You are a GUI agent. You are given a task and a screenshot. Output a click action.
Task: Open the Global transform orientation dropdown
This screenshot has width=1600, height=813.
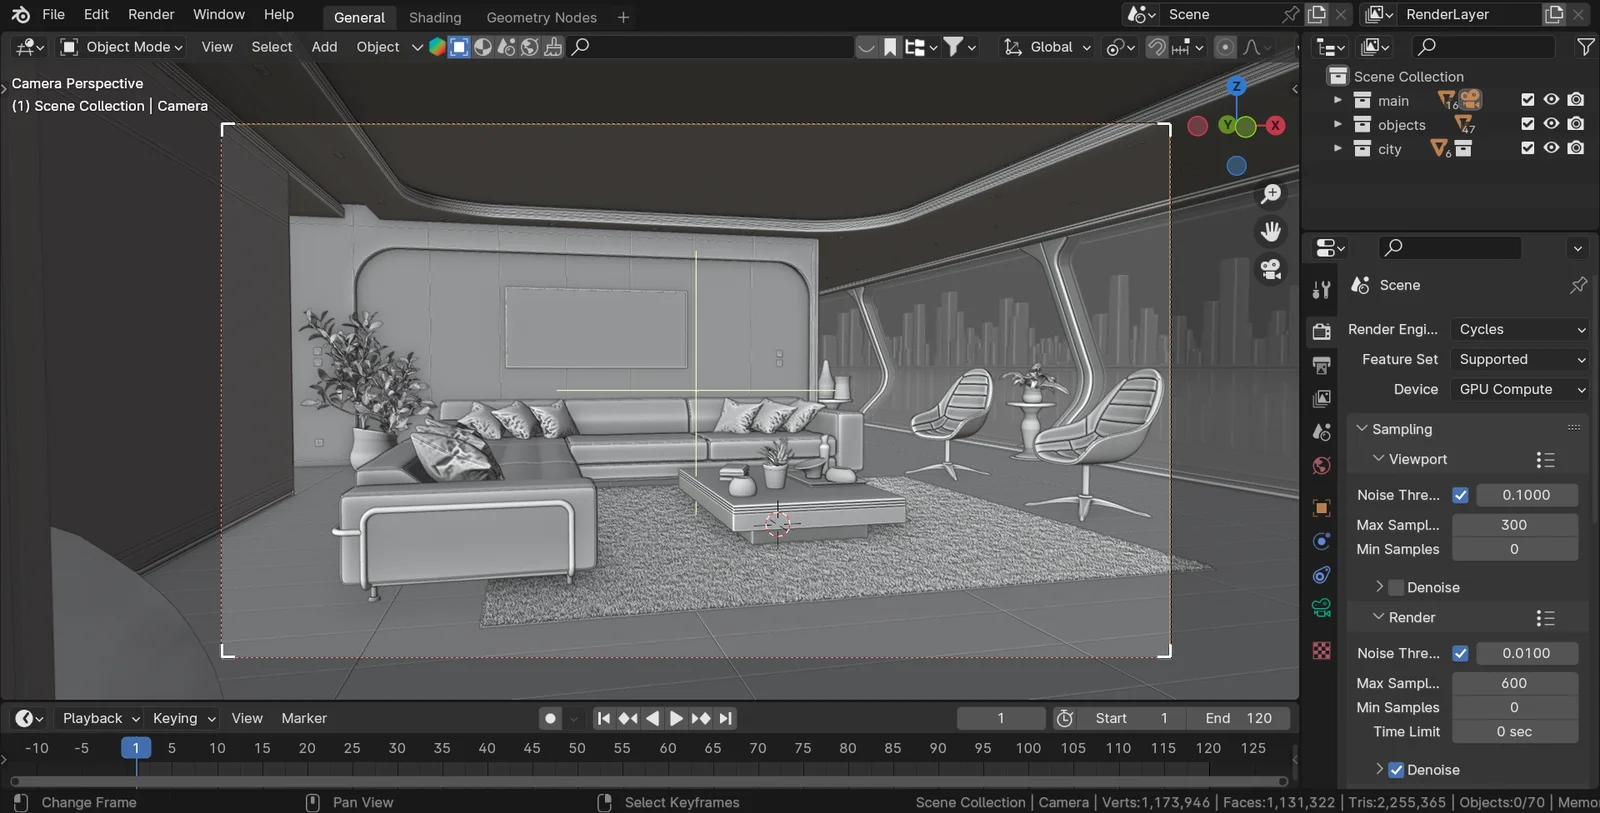click(x=1047, y=47)
